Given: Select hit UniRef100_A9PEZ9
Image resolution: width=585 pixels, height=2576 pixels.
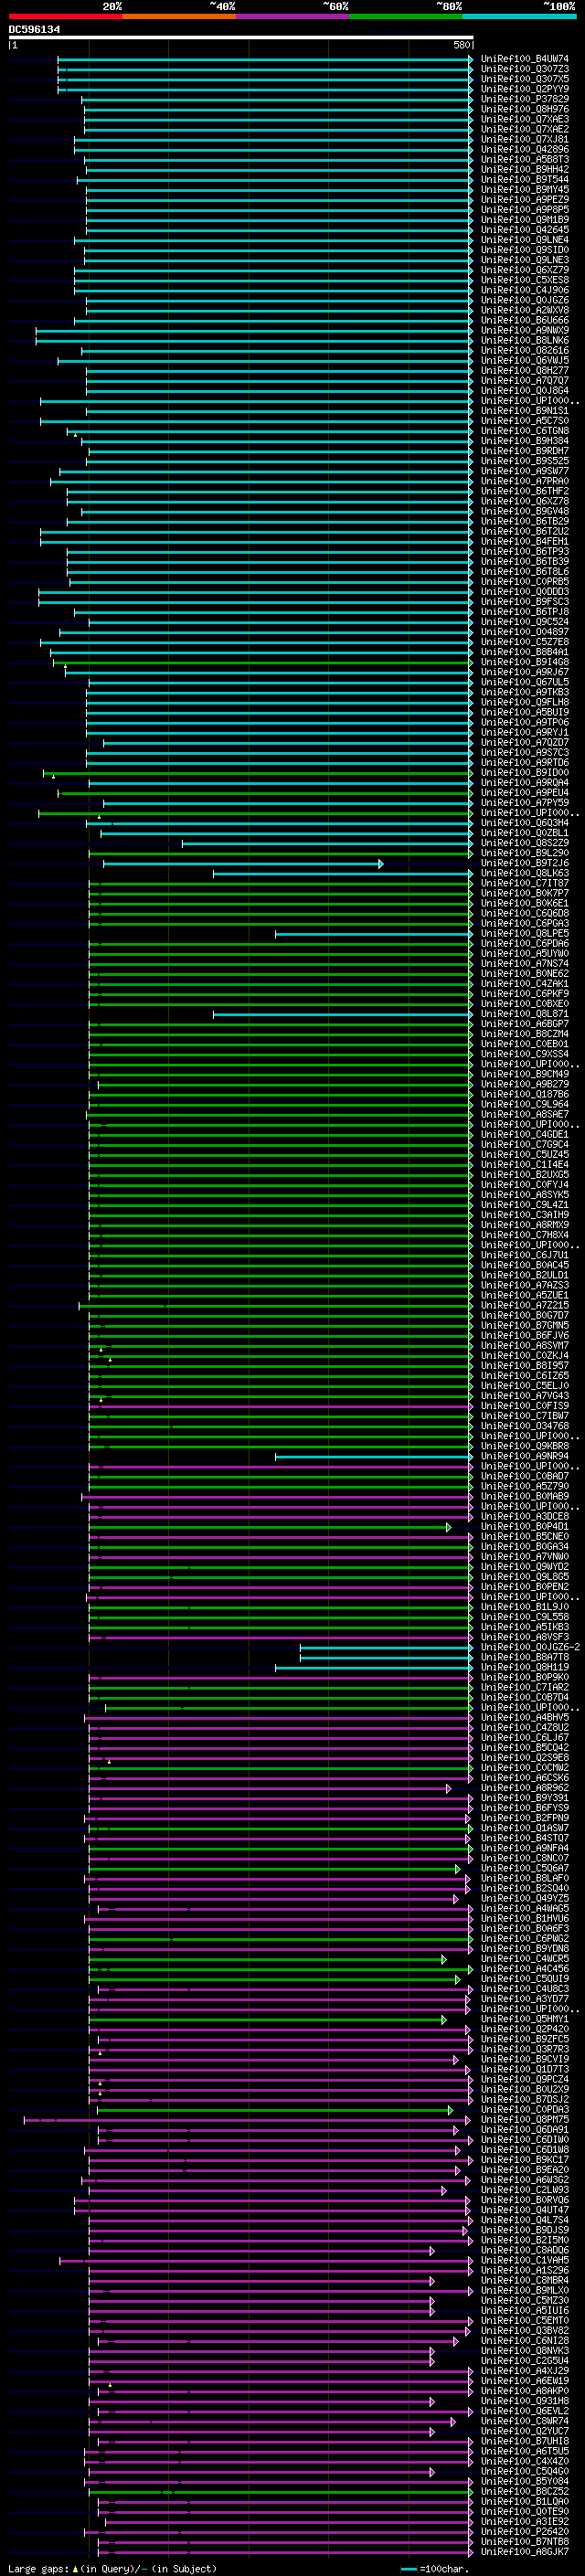Looking at the screenshot, I should 525,199.
